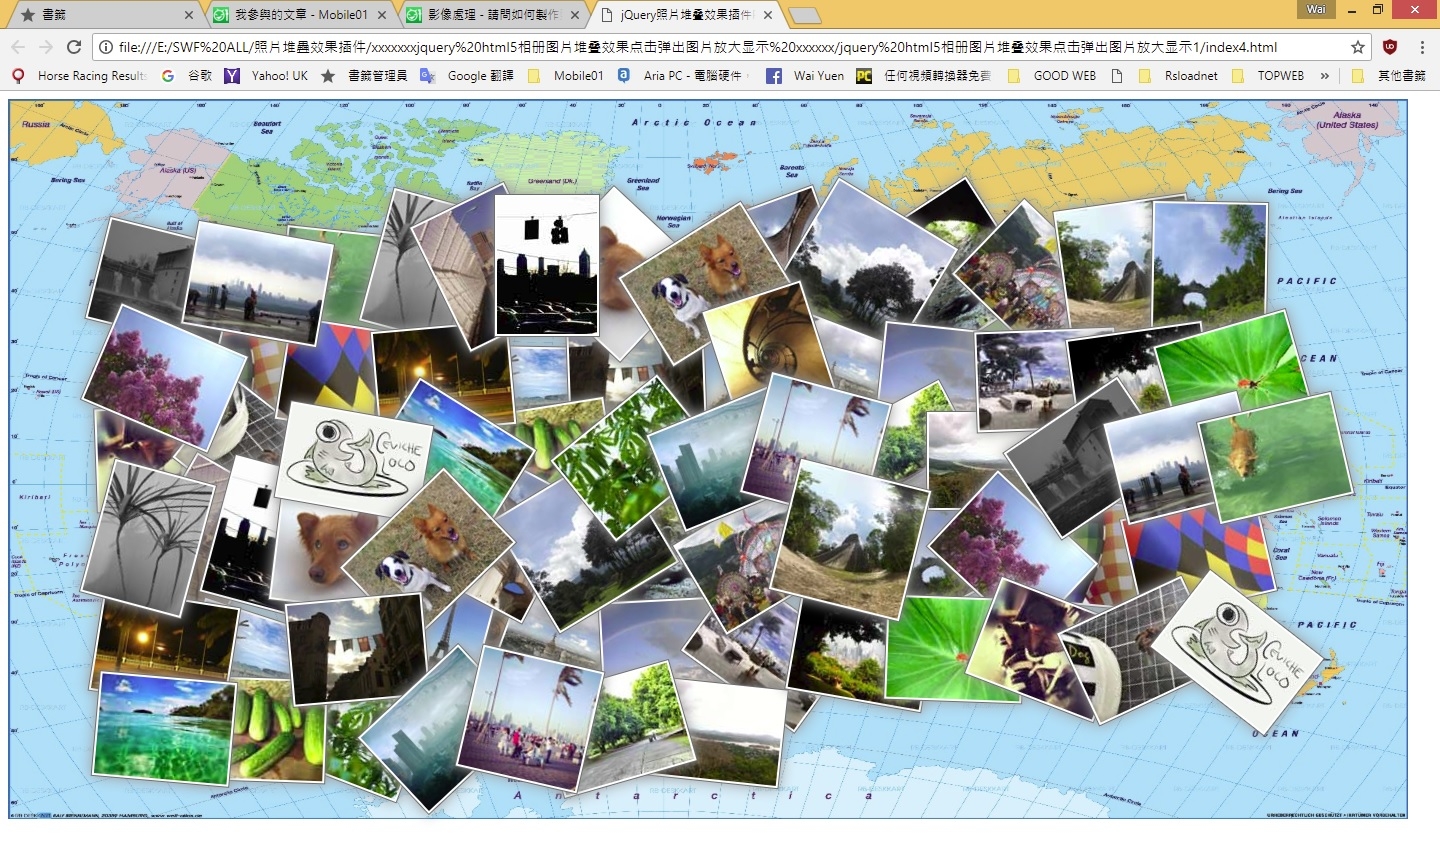1440x860 pixels.
Task: Close the jQuery照片堆疊效果插件 tab
Action: tap(766, 15)
